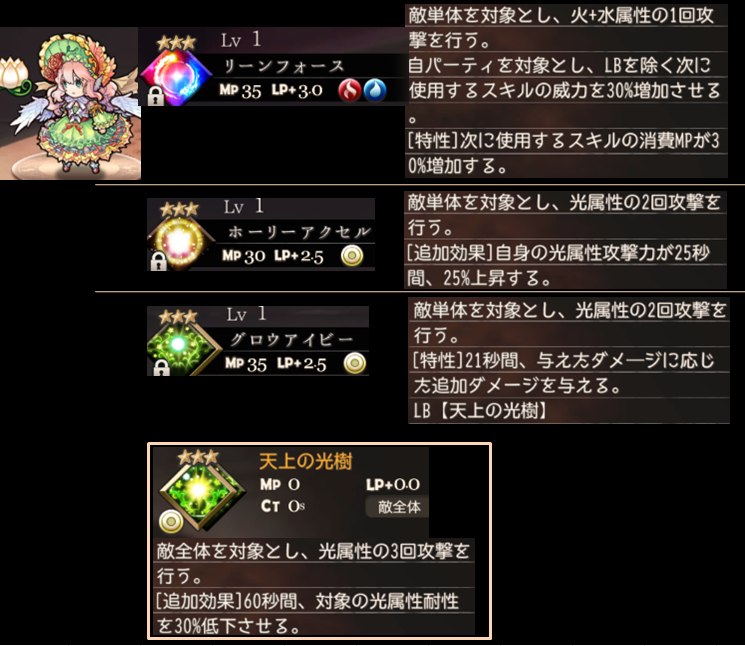
Task: Click the 天上の光樹 title text
Action: 306,461
